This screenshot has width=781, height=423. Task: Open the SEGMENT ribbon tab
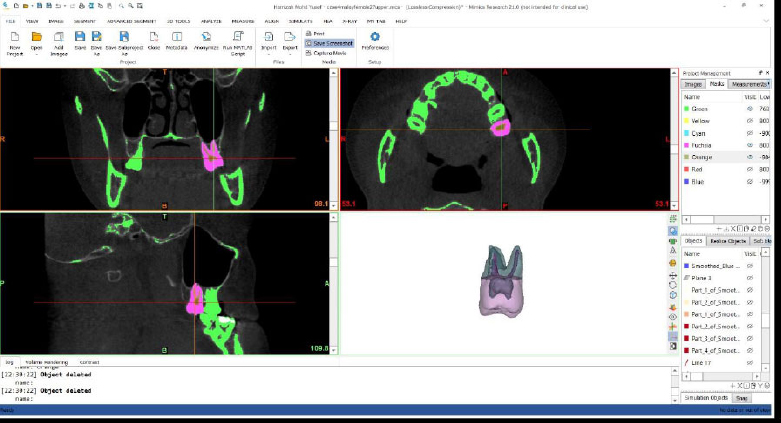tap(85, 21)
